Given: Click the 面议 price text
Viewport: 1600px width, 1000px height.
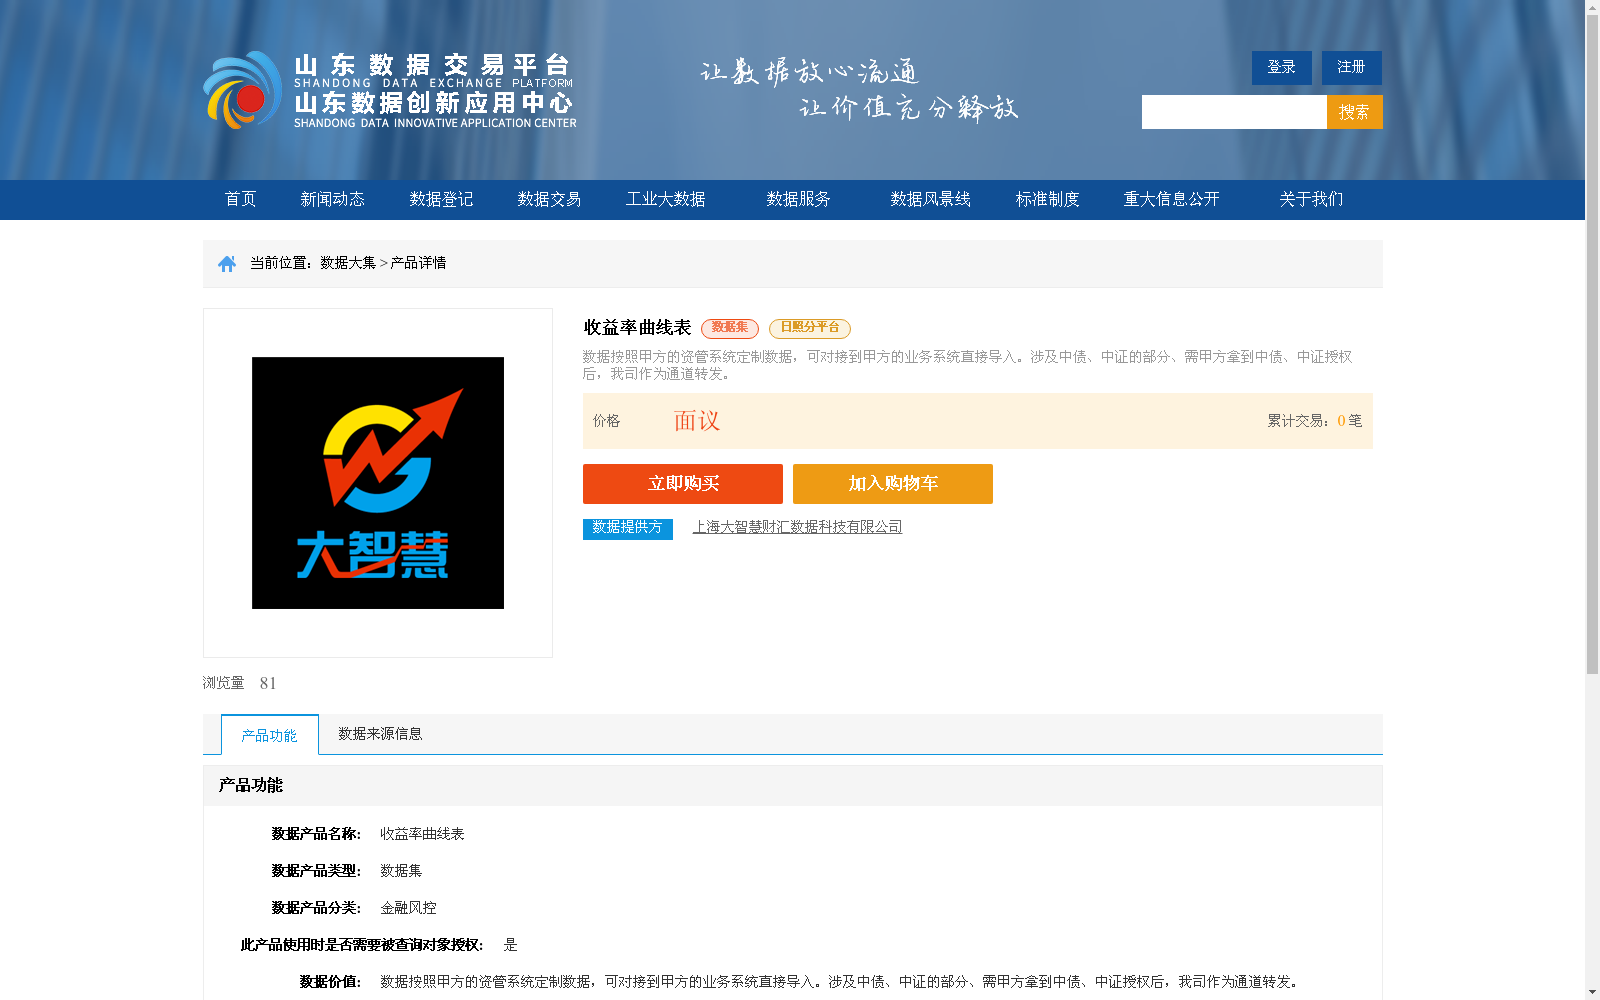Looking at the screenshot, I should 697,421.
